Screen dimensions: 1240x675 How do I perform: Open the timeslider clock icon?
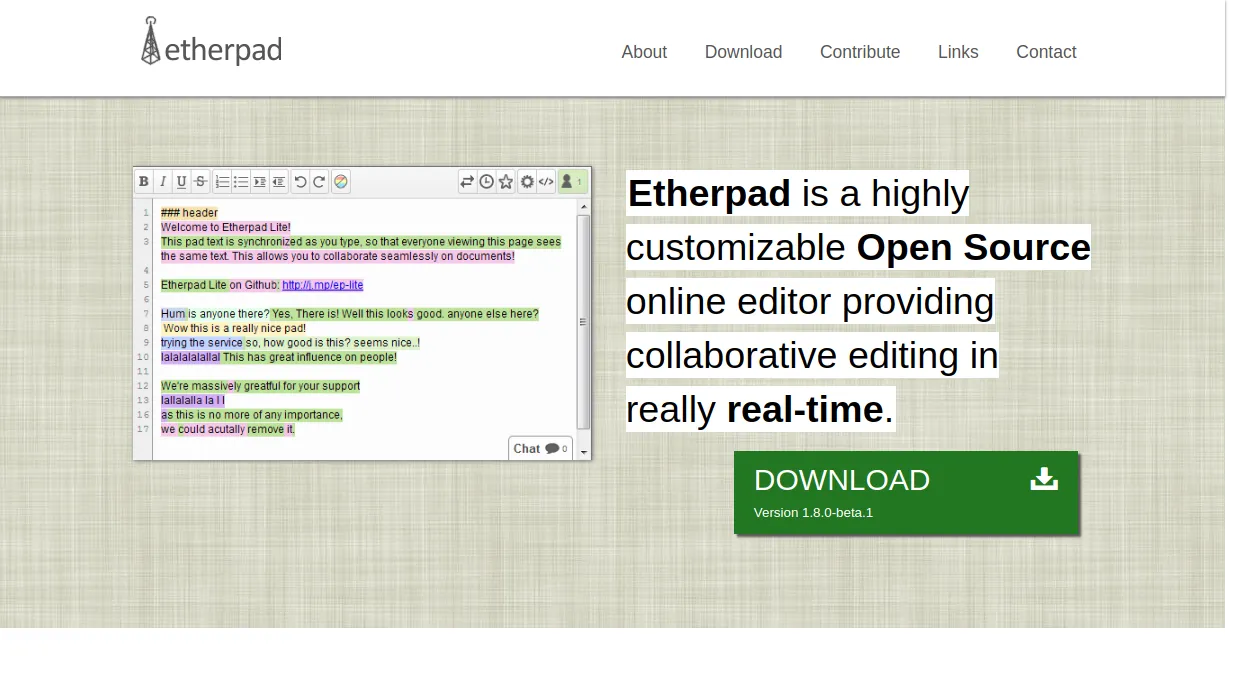486,182
